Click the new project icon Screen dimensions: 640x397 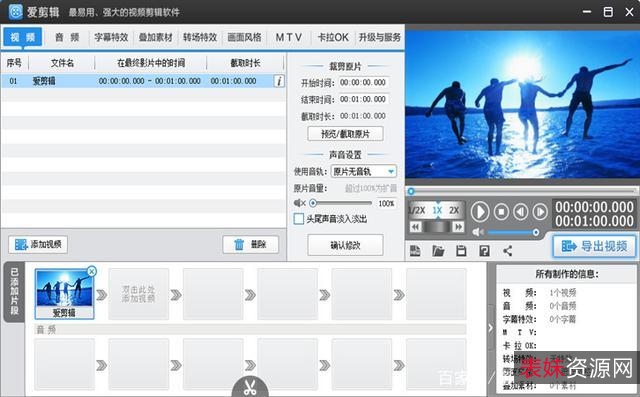(415, 251)
